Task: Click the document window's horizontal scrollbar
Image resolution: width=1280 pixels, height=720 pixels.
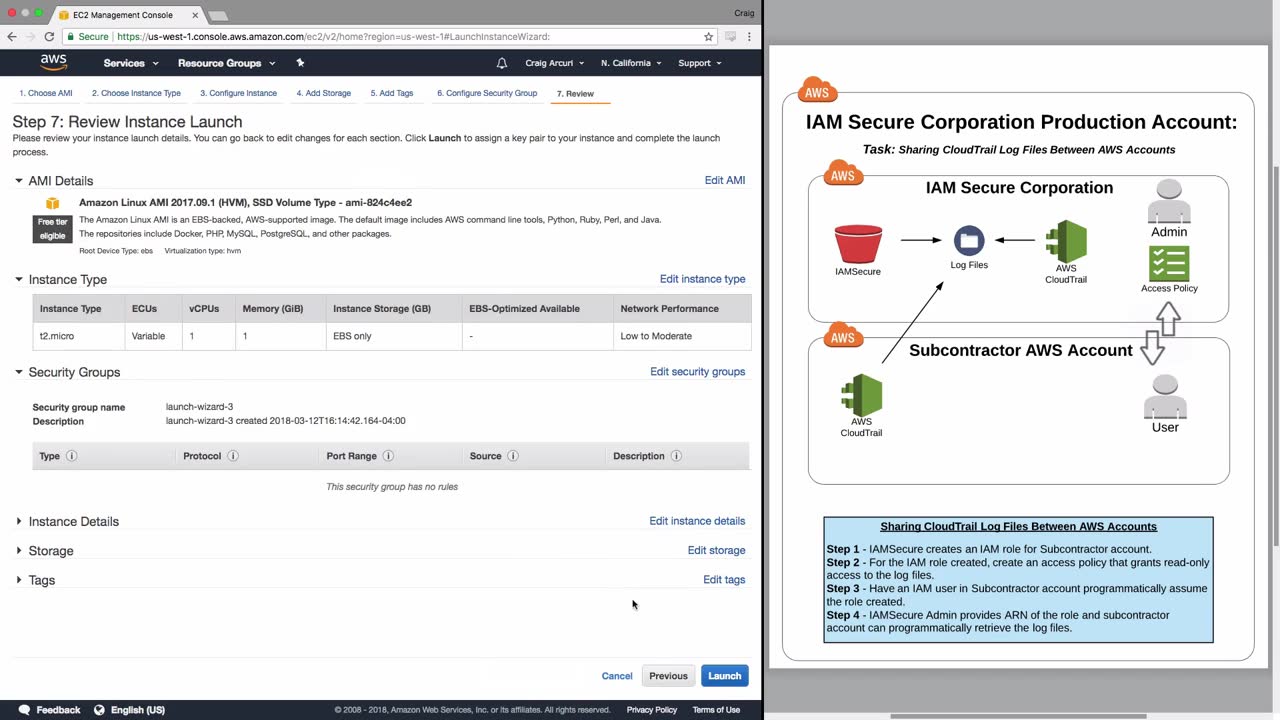Action: [1018, 716]
